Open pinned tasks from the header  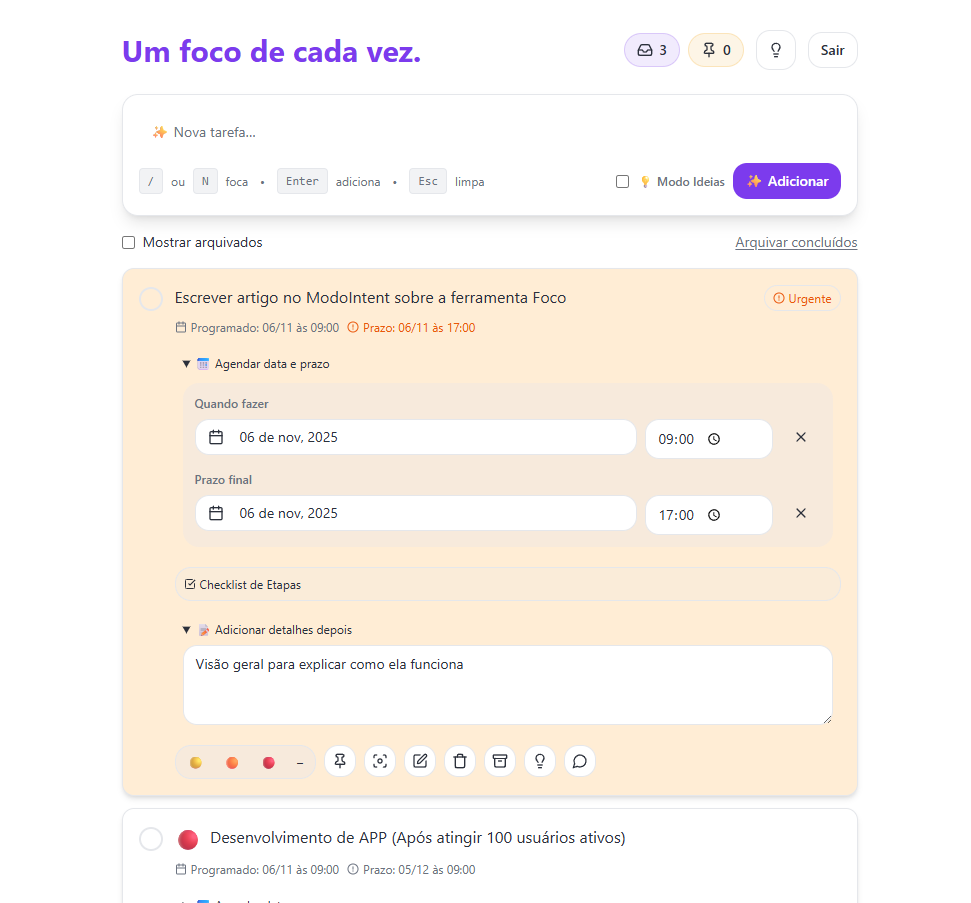coord(716,49)
